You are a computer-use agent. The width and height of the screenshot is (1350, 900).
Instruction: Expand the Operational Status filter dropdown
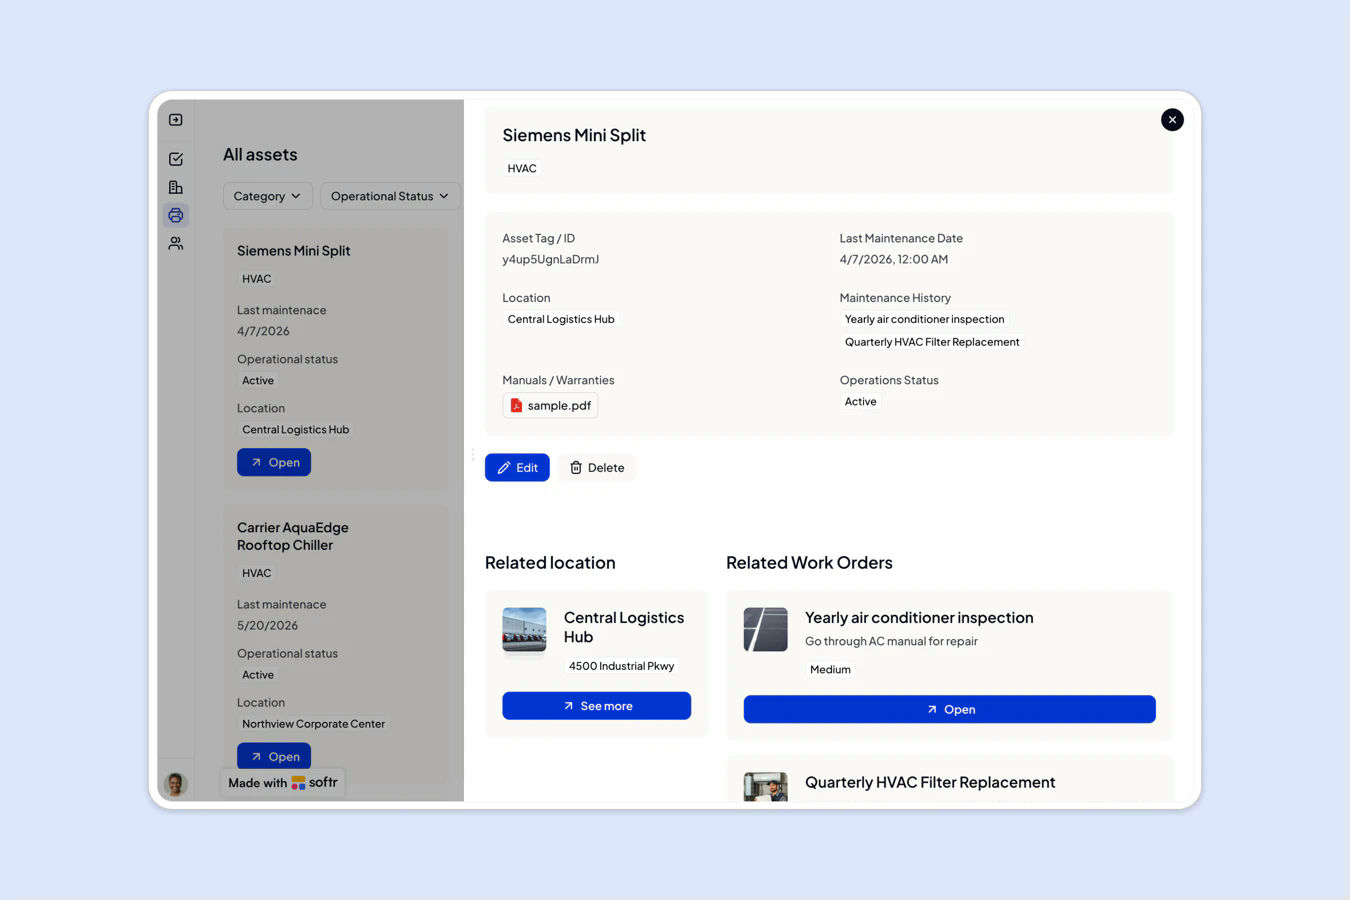390,196
